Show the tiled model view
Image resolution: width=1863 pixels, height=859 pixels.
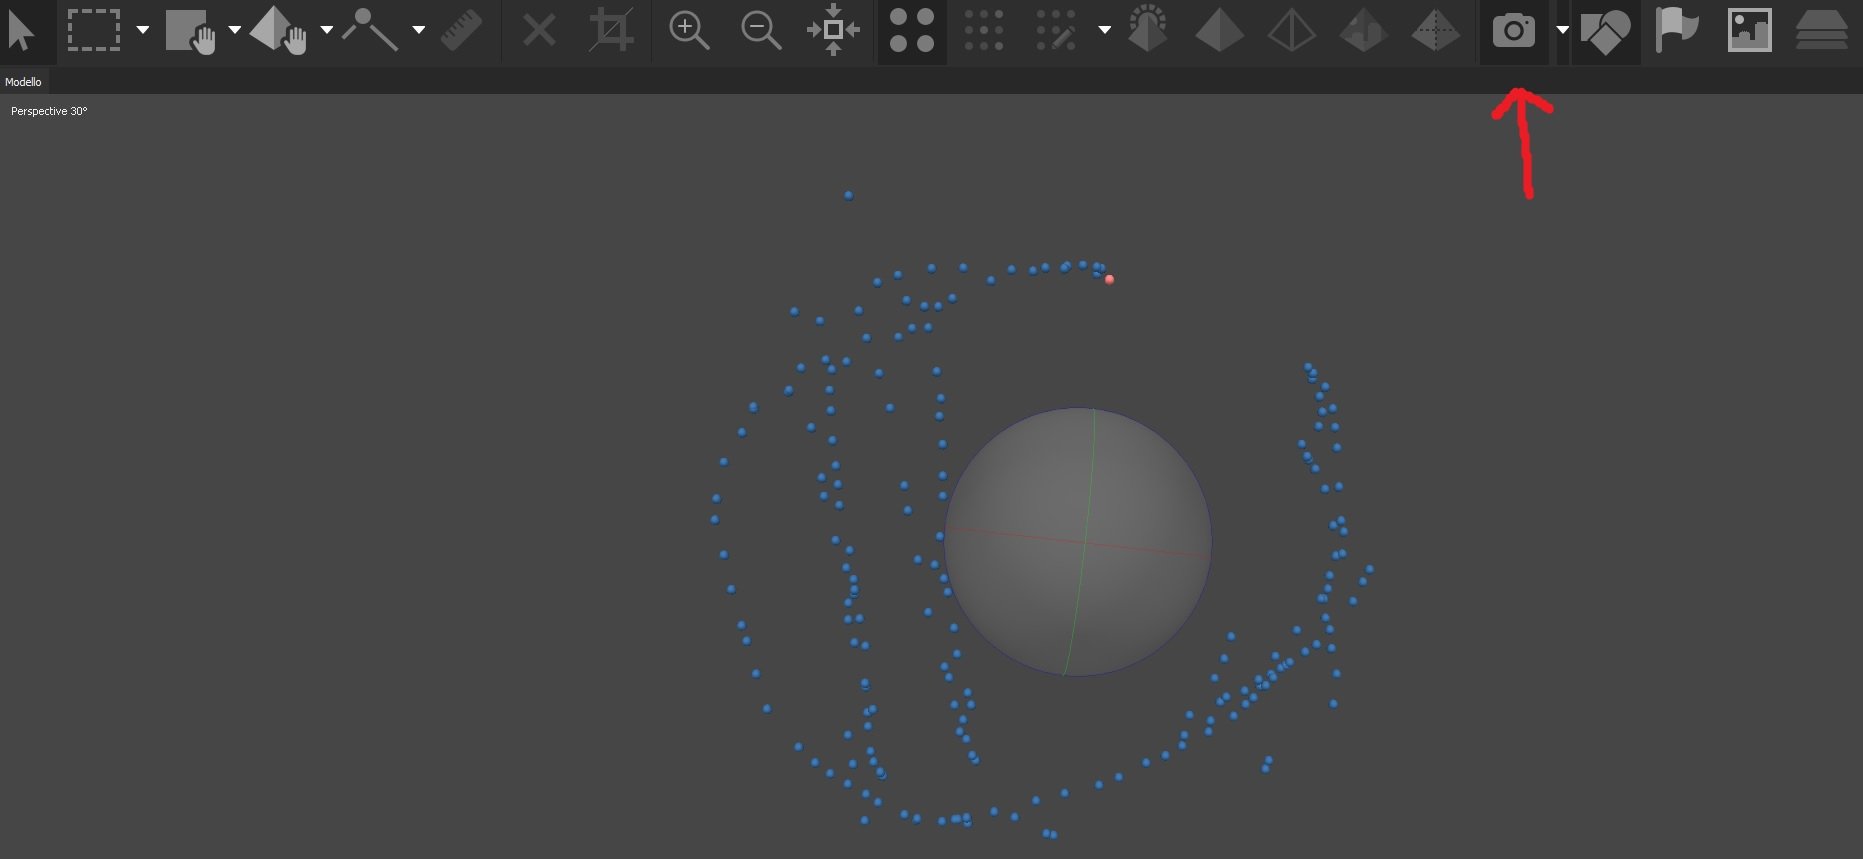(x=1436, y=30)
